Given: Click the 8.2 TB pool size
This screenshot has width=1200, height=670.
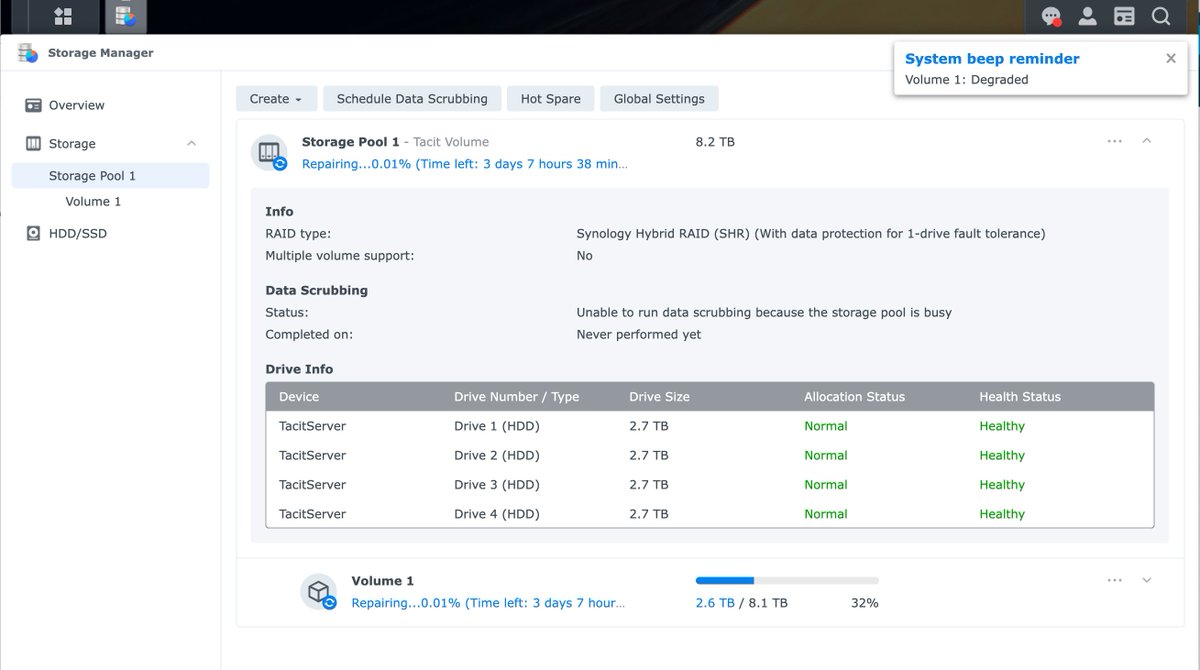Looking at the screenshot, I should click(715, 142).
